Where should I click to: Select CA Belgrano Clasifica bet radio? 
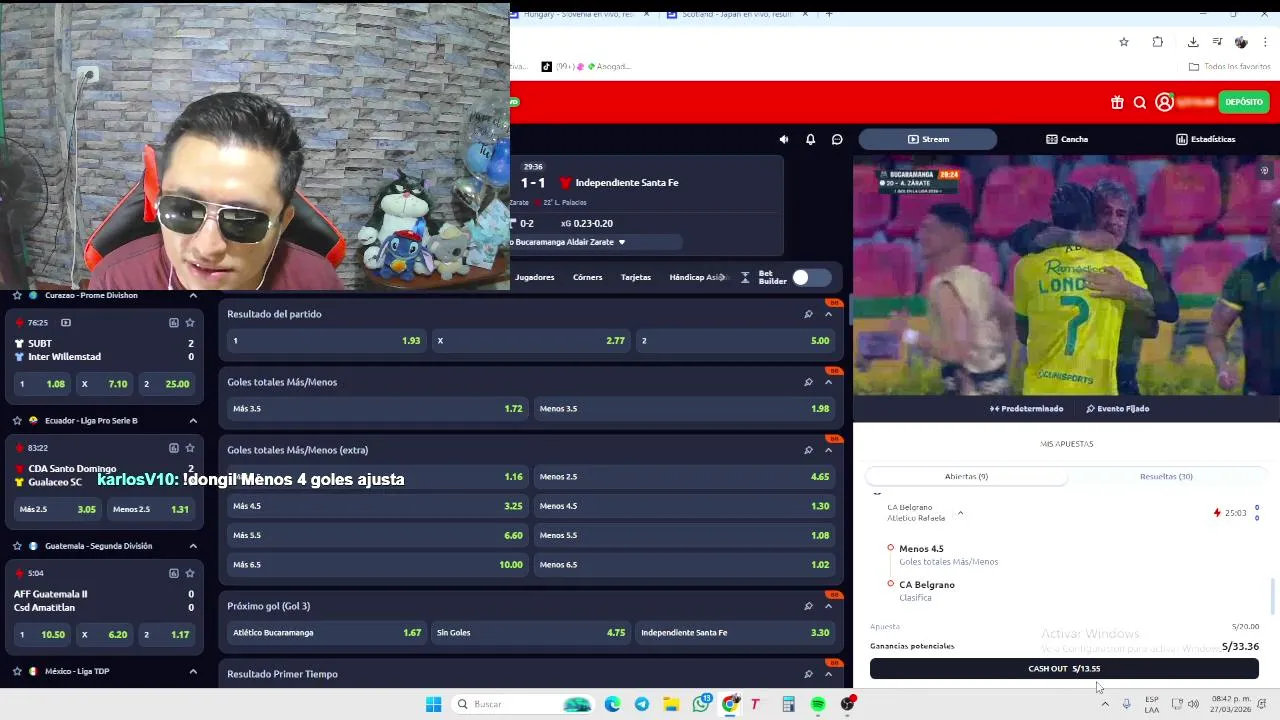point(890,584)
